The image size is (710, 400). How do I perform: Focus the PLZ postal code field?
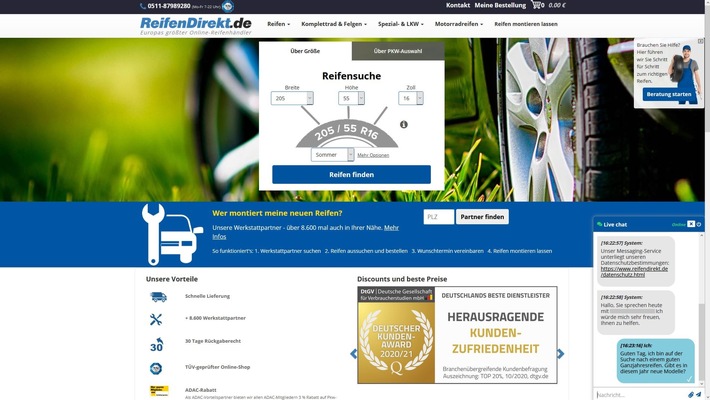438,217
